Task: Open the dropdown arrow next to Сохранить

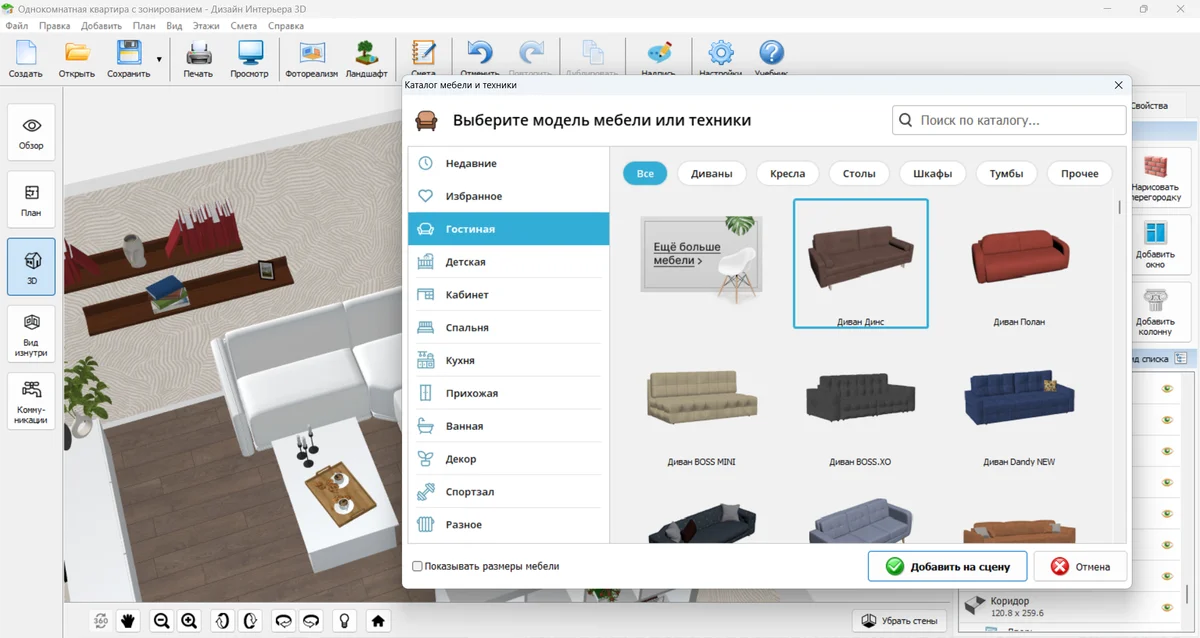Action: 158,59
